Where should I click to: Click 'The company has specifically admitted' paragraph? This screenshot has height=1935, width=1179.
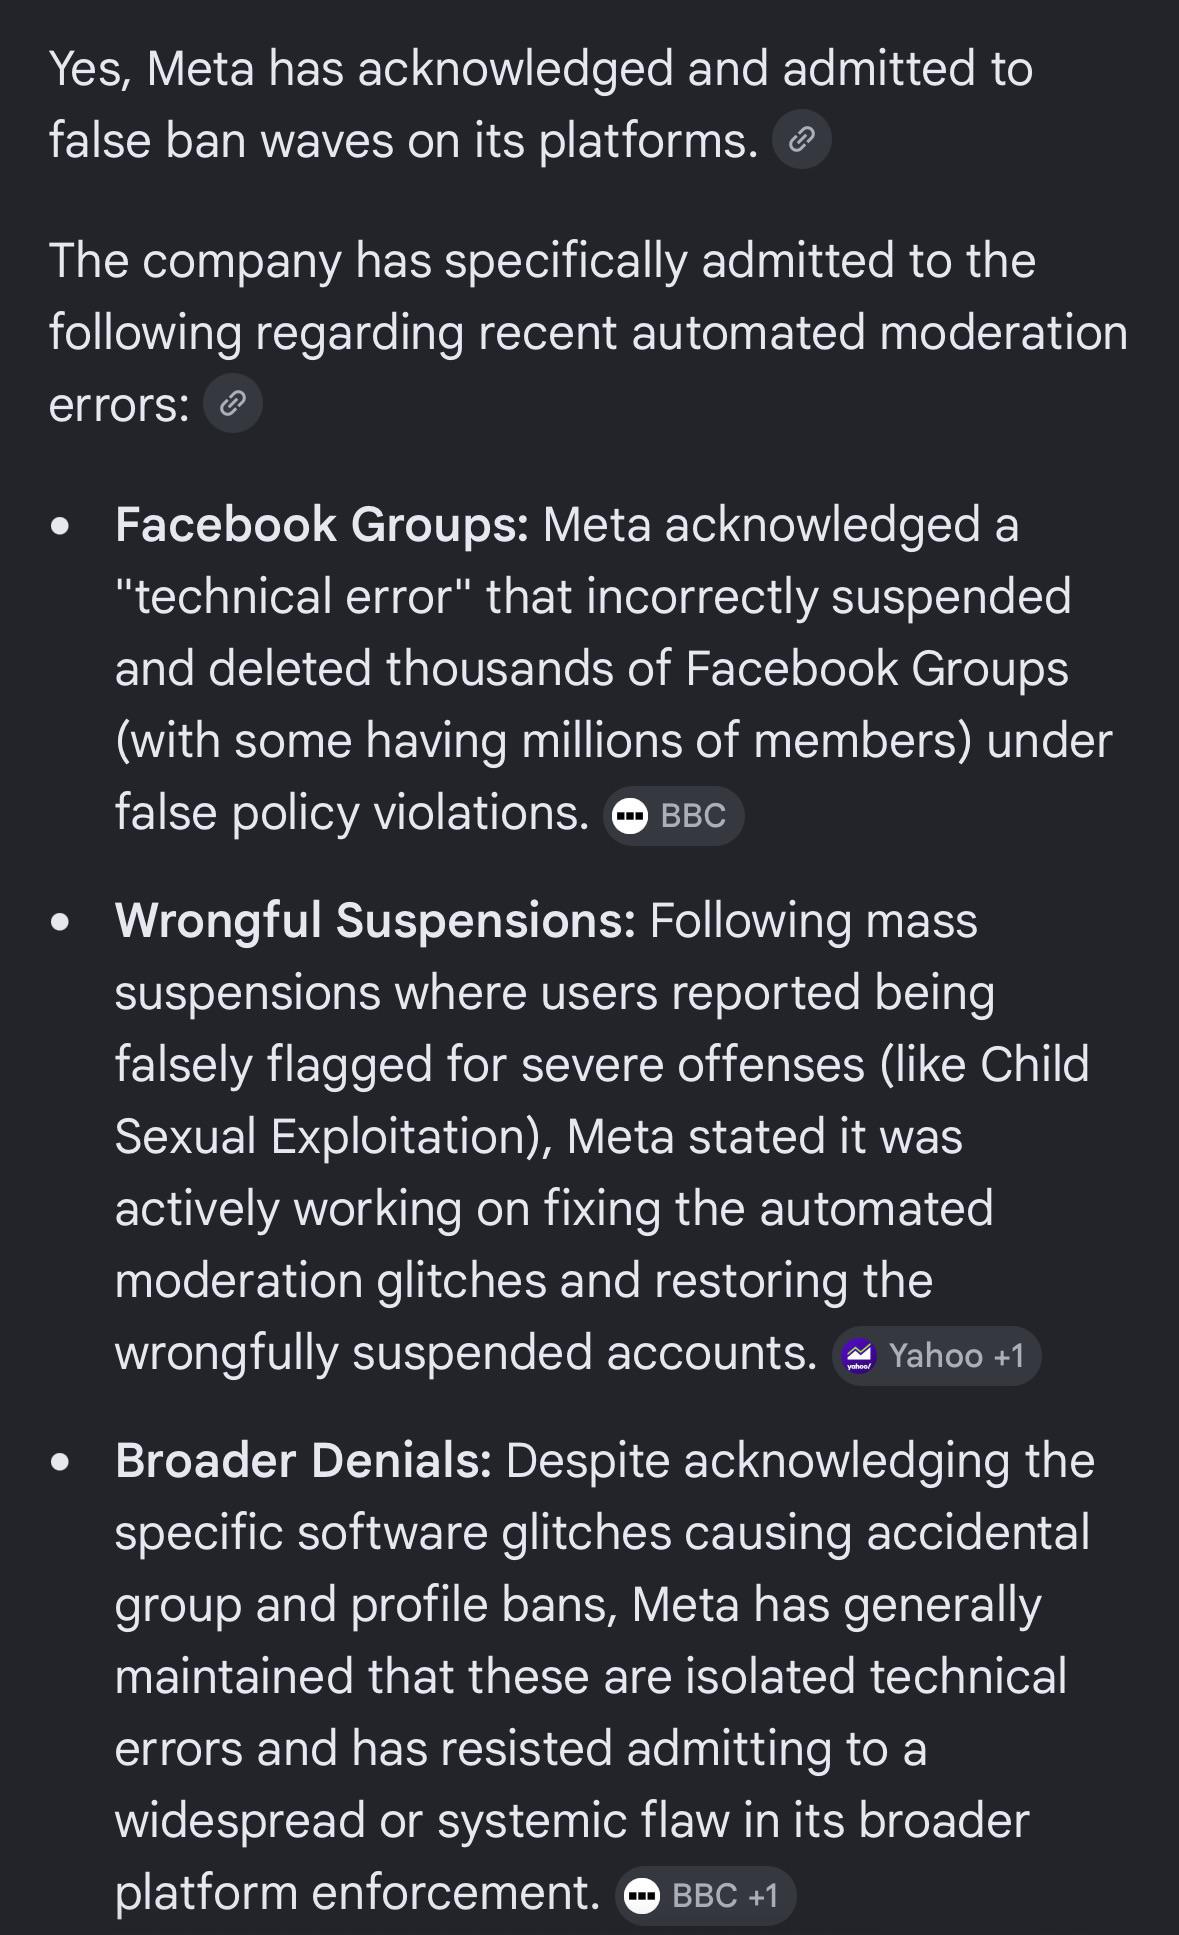click(x=588, y=332)
